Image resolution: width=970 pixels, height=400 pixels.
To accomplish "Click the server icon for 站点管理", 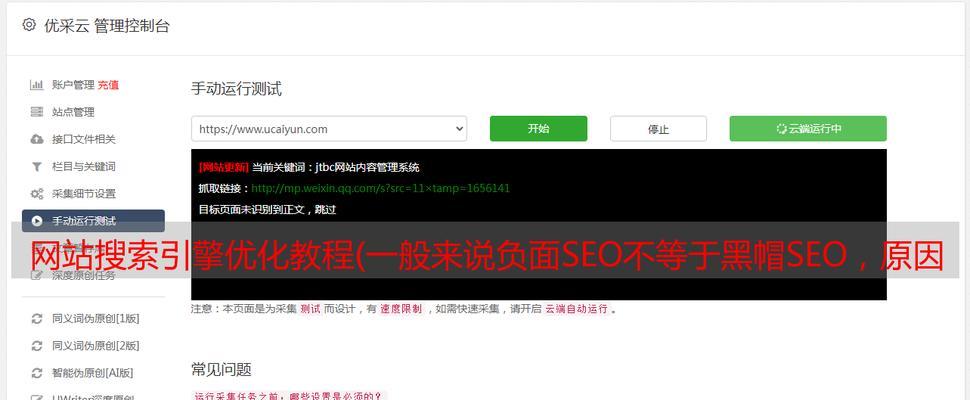I will coord(36,113).
